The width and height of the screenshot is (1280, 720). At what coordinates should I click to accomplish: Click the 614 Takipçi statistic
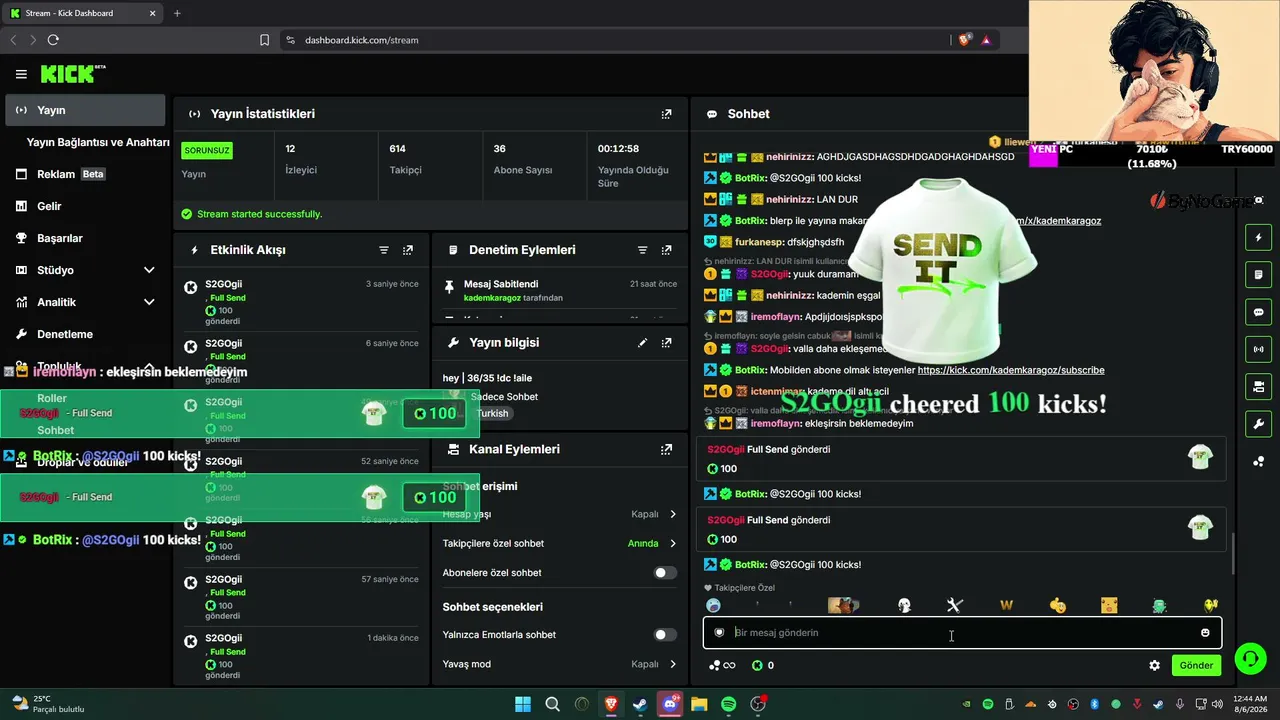tap(405, 160)
